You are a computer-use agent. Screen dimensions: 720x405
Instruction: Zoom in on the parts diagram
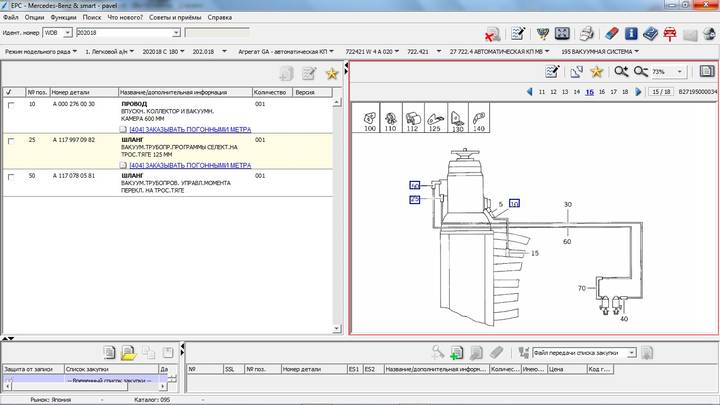click(x=621, y=71)
